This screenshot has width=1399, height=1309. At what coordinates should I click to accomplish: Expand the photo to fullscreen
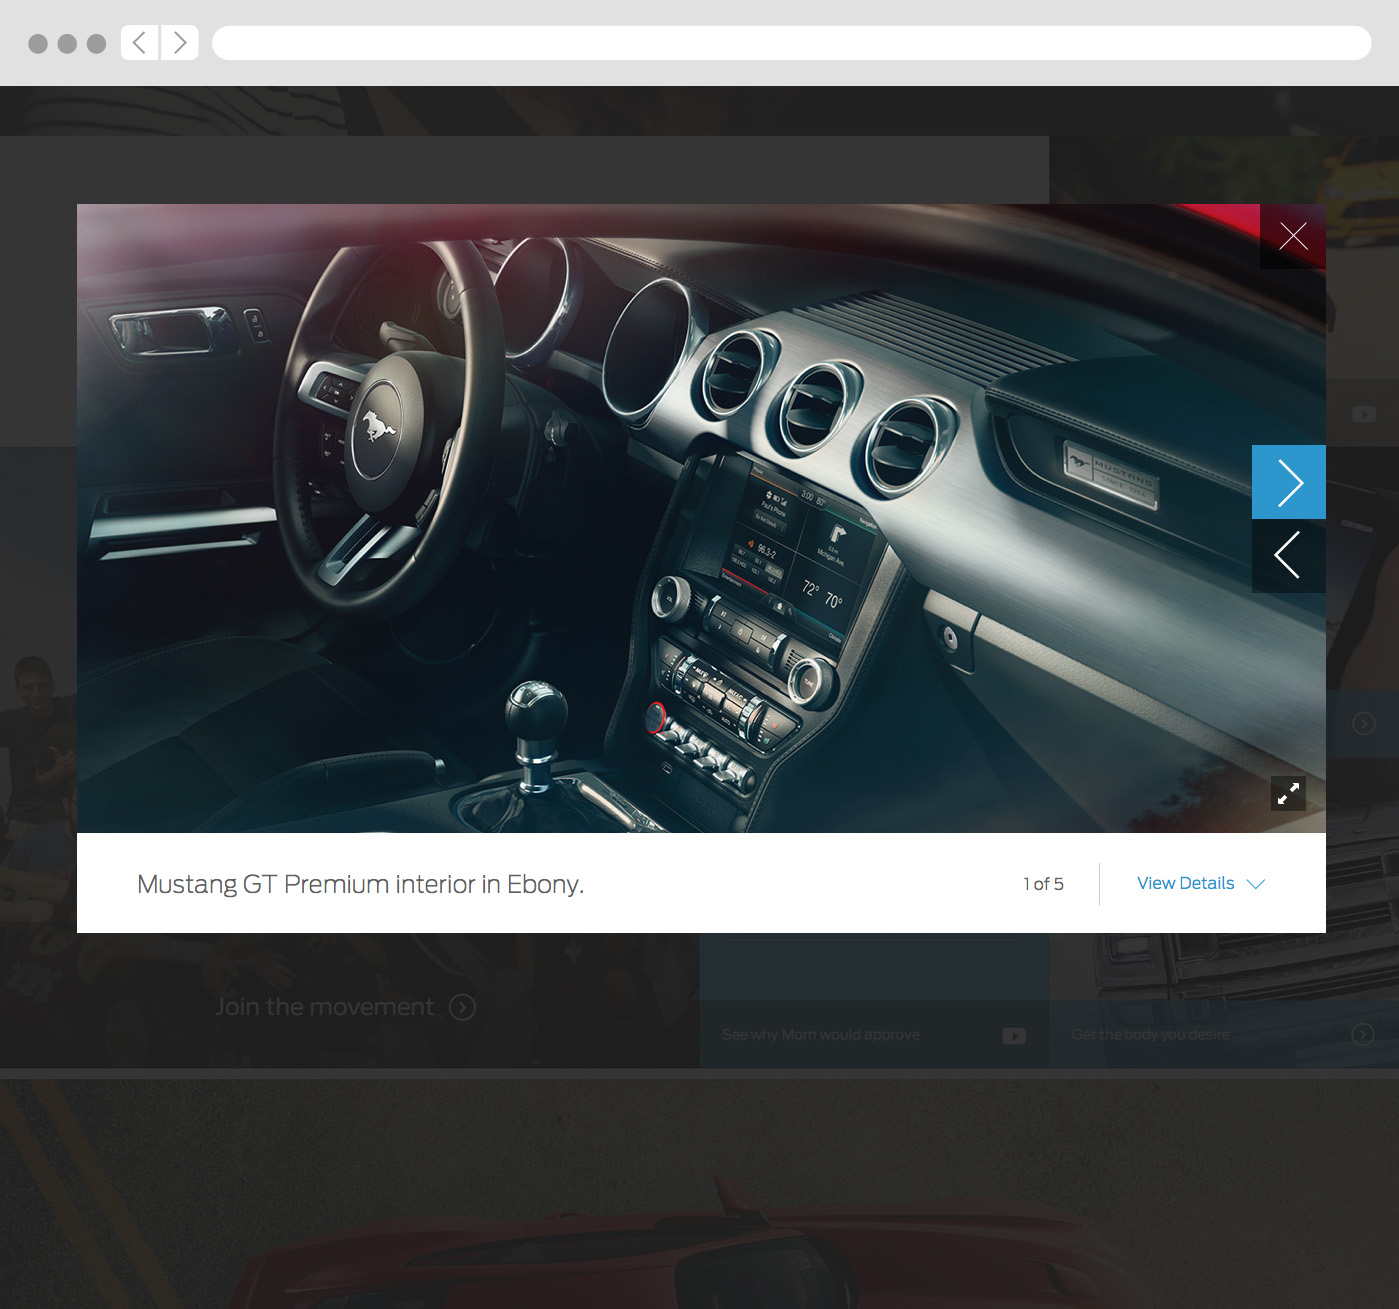point(1289,793)
